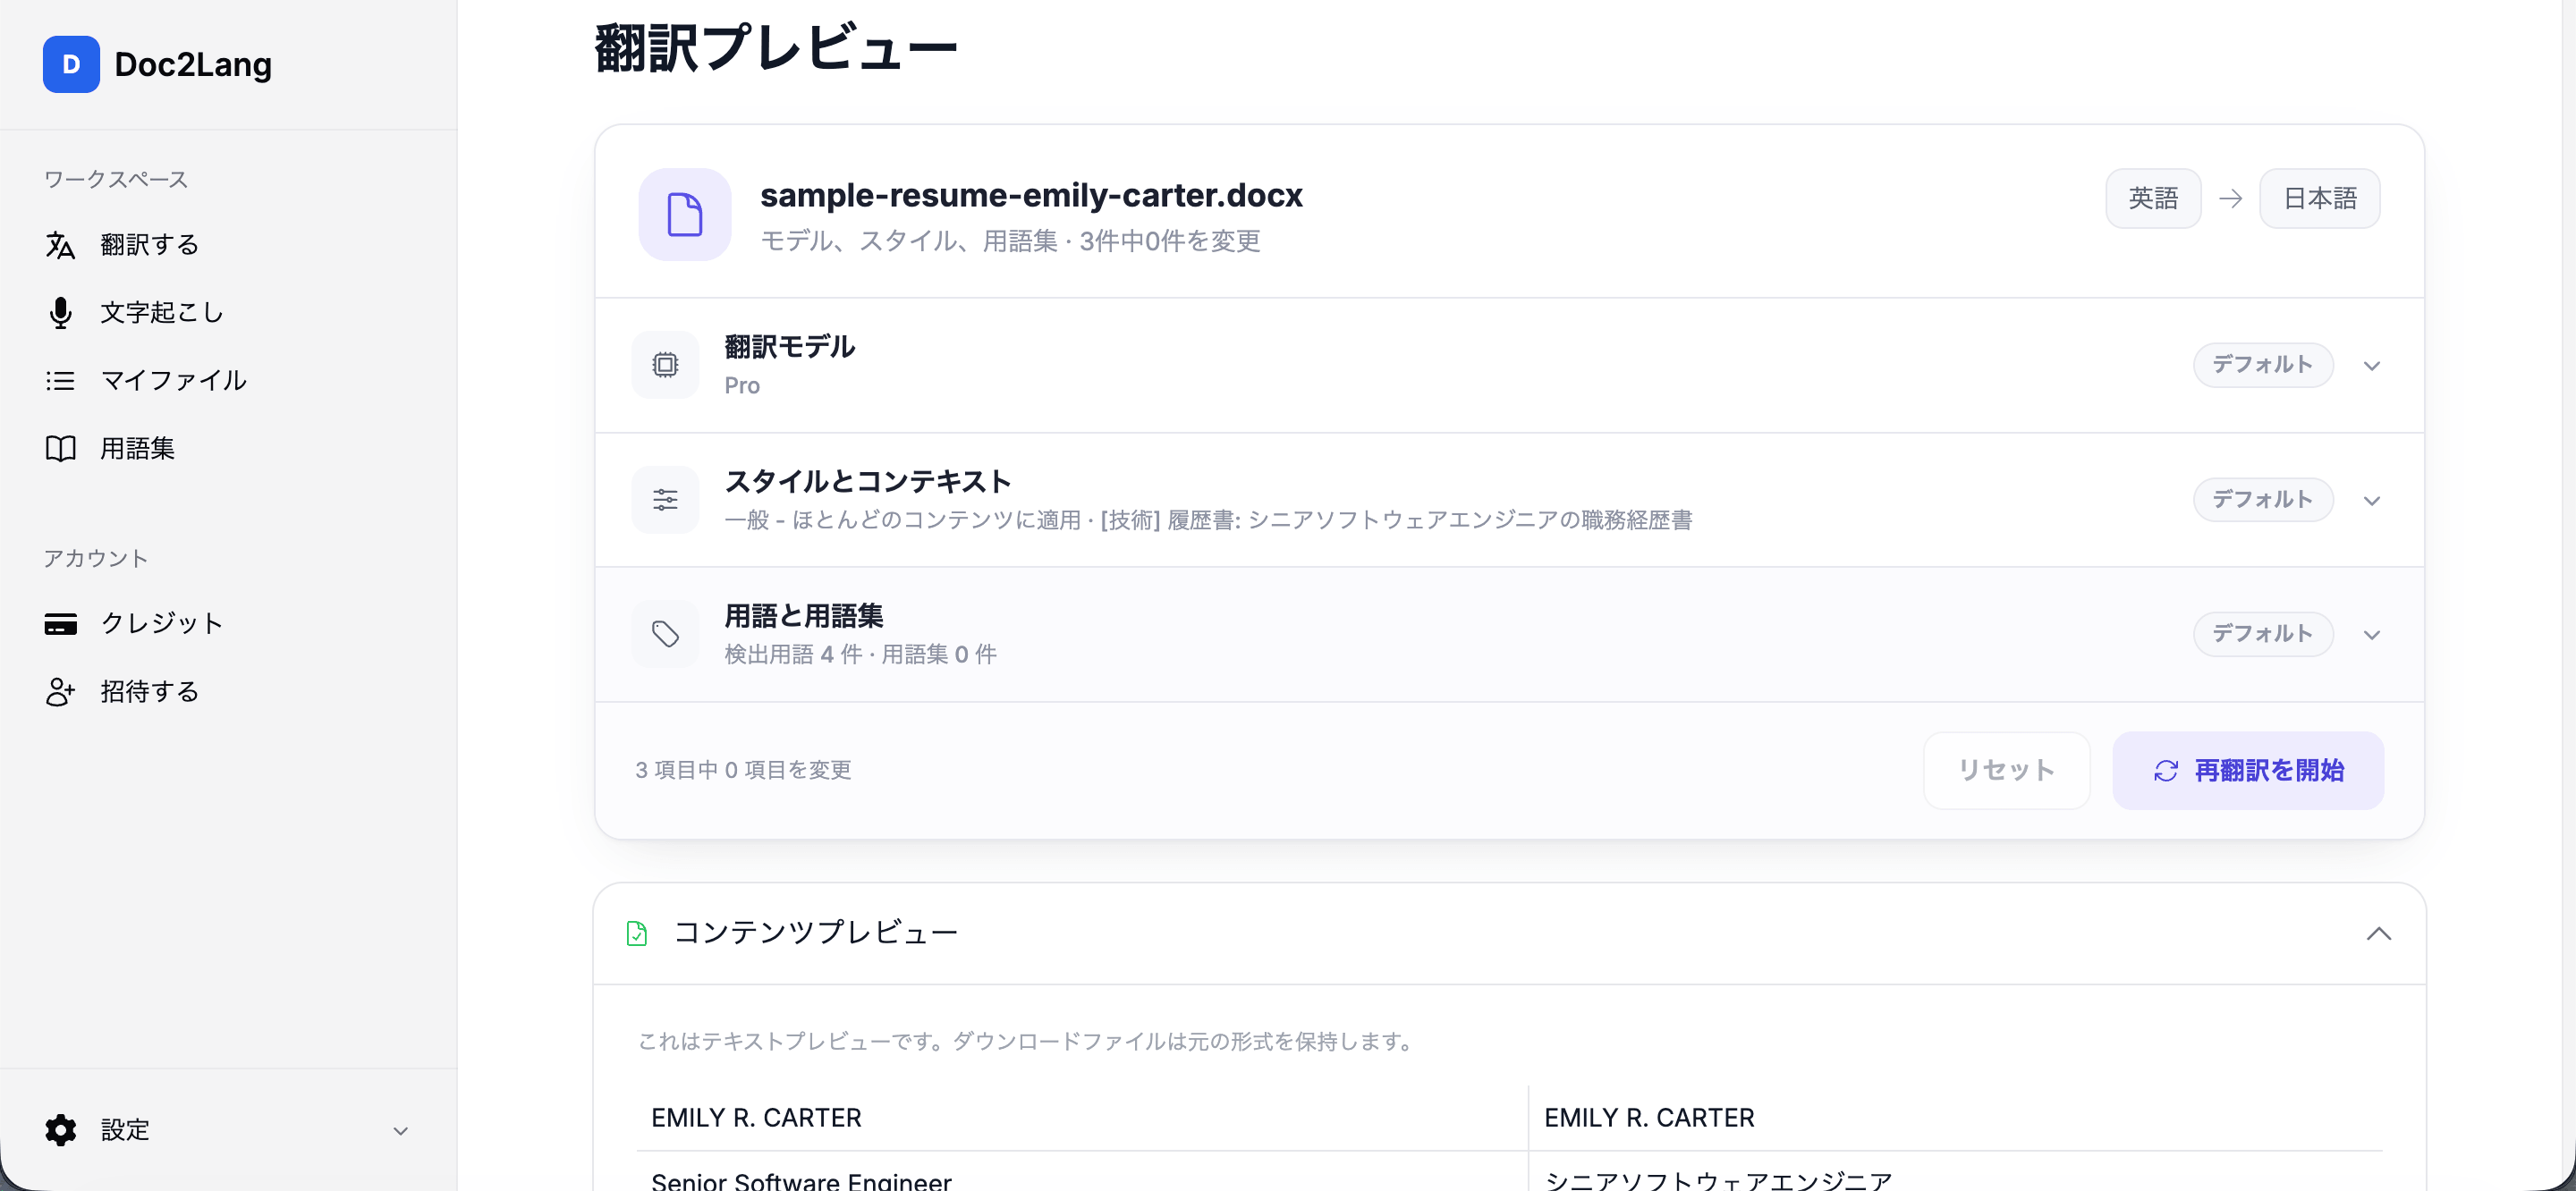Click the document file icon for sample-resume-emily-carter.docx

[685, 214]
